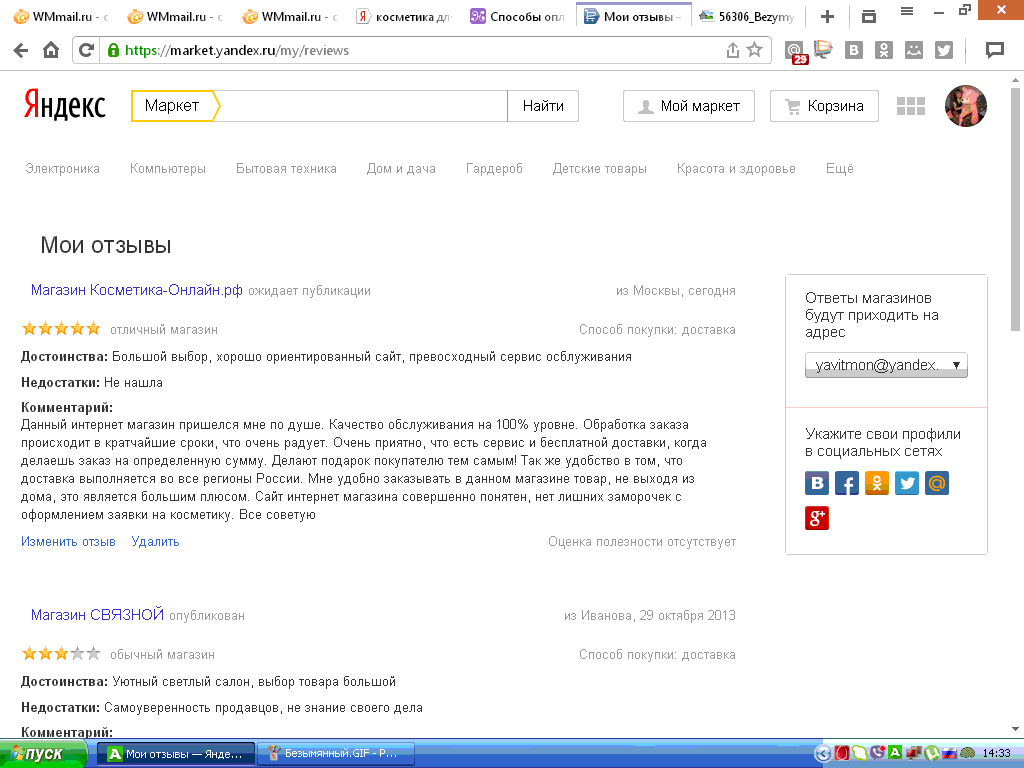Viewport: 1024px width, 768px height.
Task: Reload the page with the refresh icon
Action: pyautogui.click(x=86, y=50)
